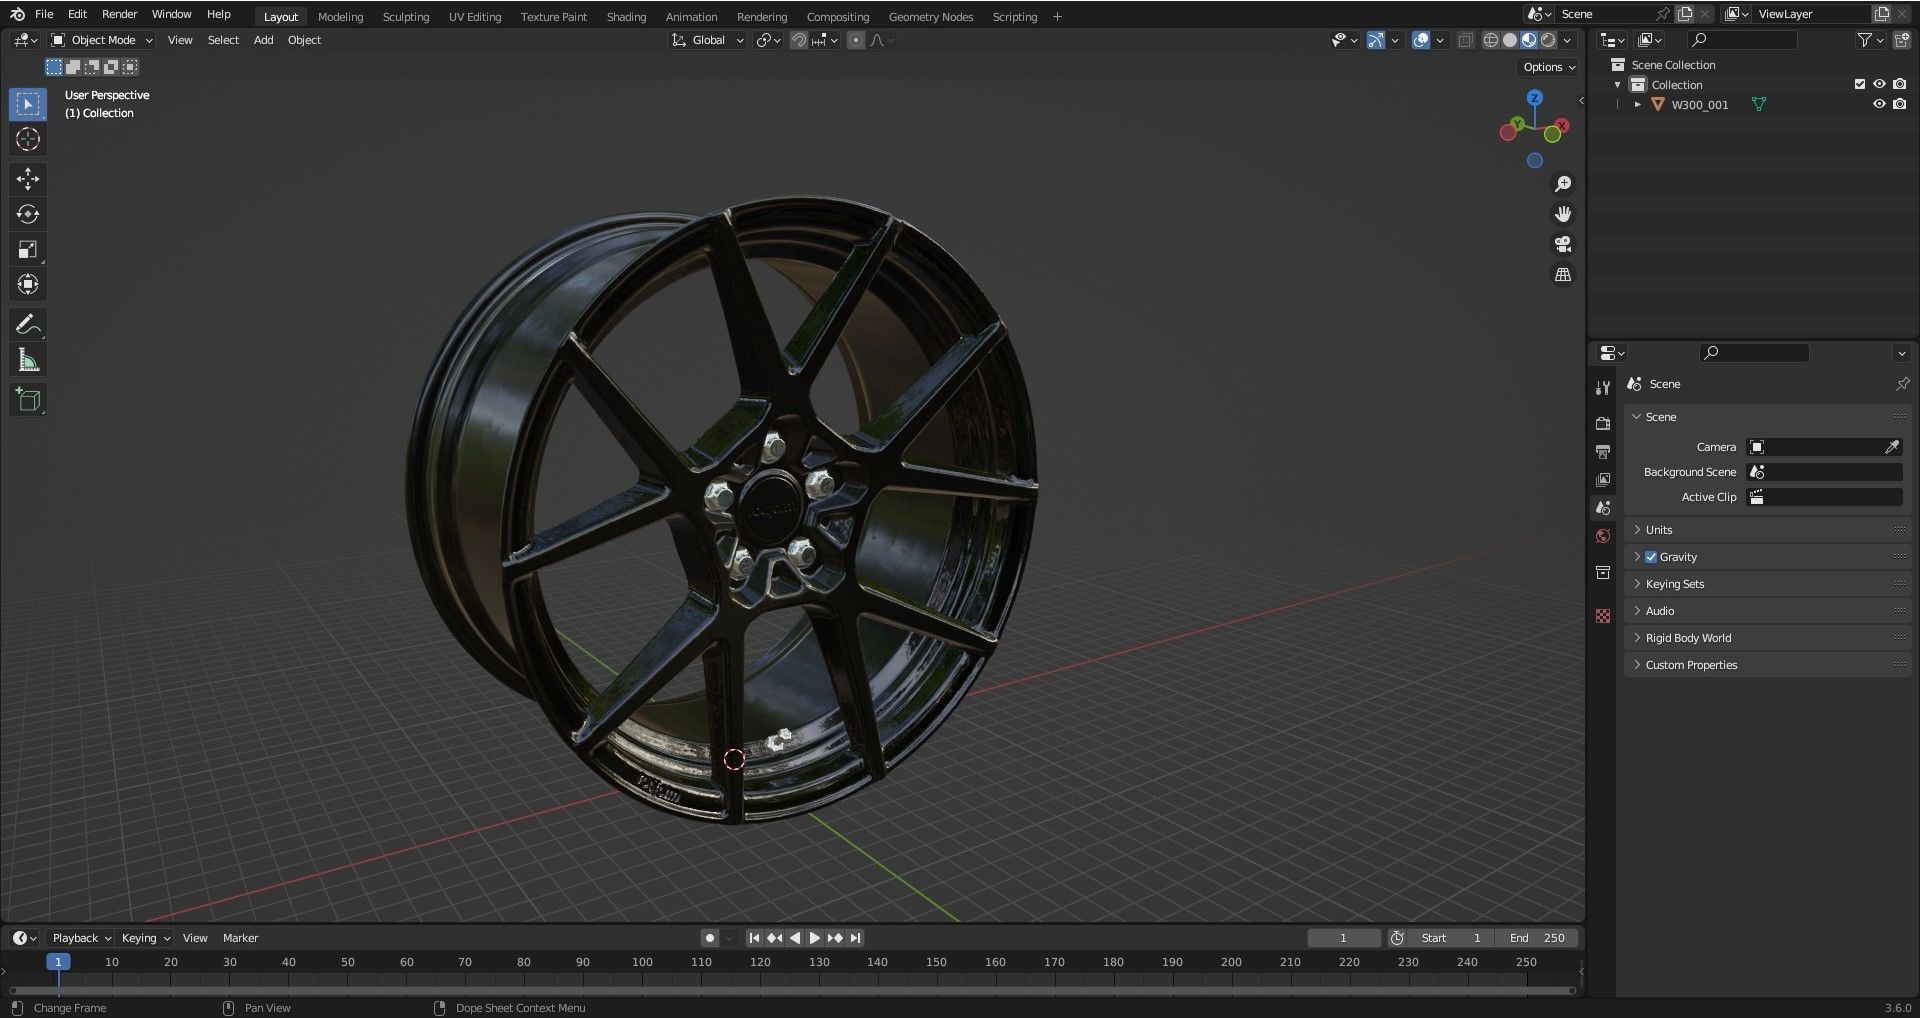Click the current frame field showing 1
Screen dimensions: 1920x1018
click(1343, 937)
